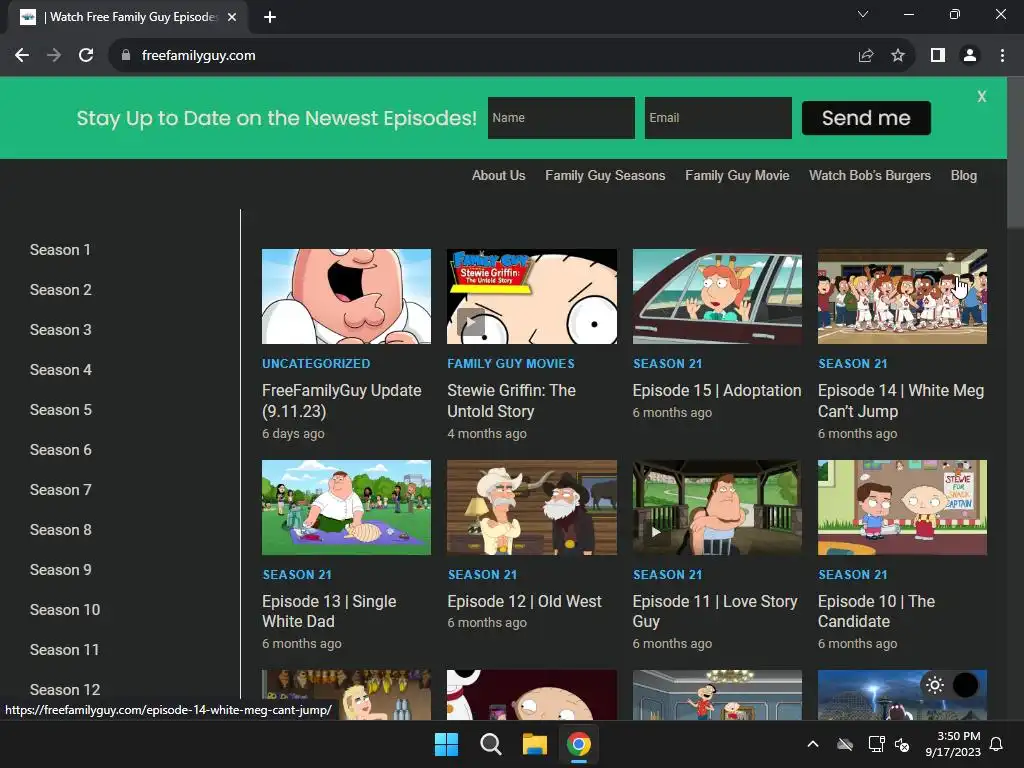Viewport: 1024px width, 768px height.
Task: Toggle light mode with the sun icon
Action: 935,684
